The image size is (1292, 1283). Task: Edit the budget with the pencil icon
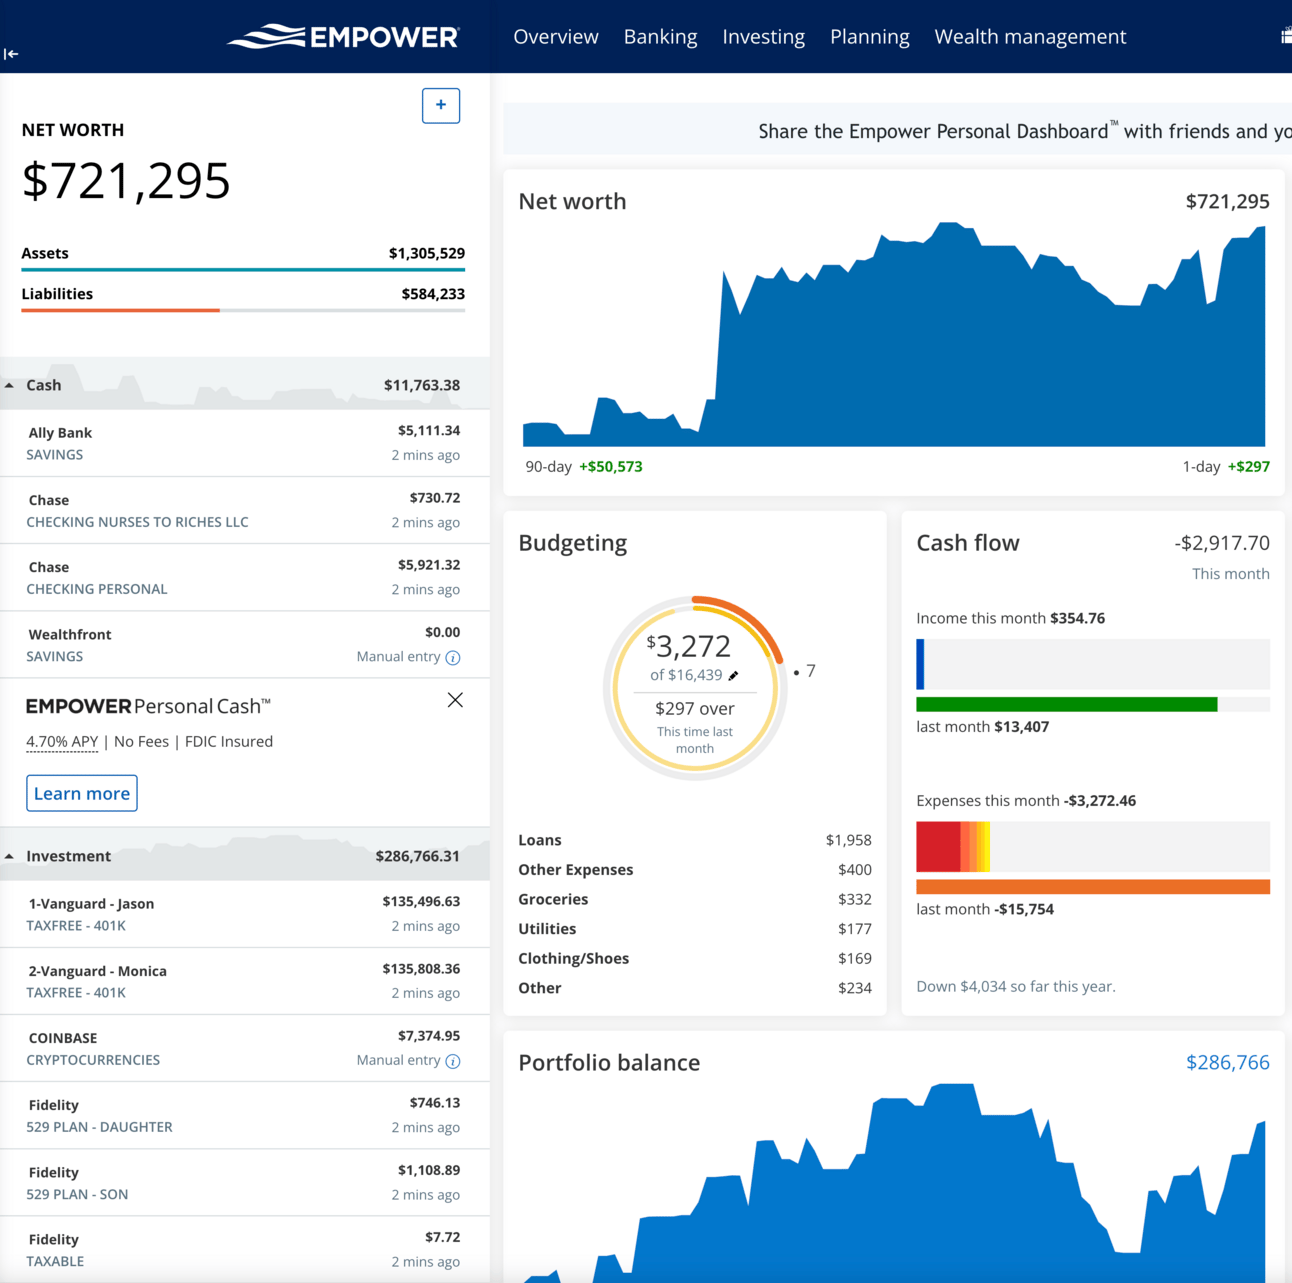point(733,676)
